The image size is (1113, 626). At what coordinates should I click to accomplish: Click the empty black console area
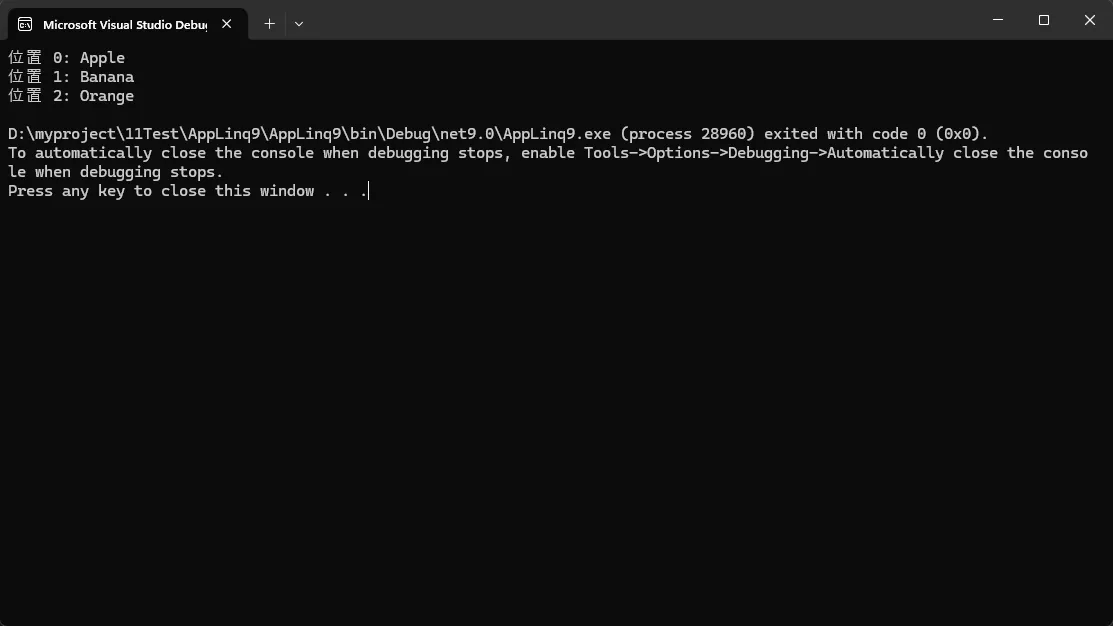[556, 420]
